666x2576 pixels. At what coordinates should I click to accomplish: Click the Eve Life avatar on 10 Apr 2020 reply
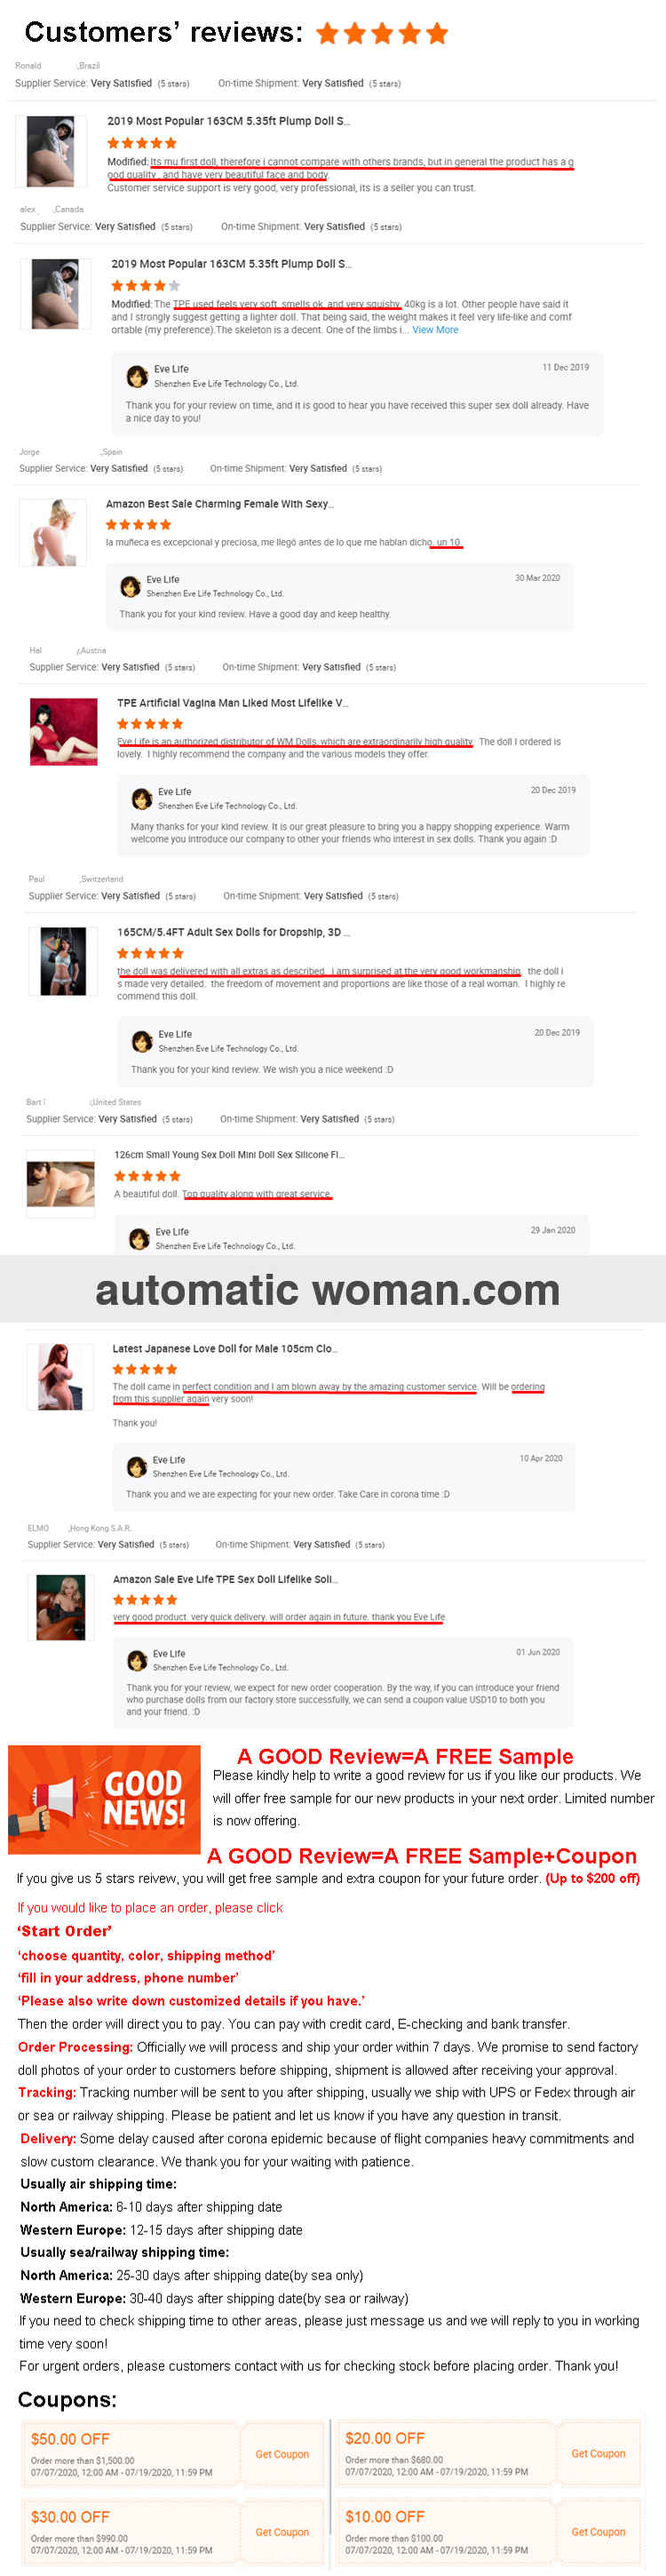137,1467
